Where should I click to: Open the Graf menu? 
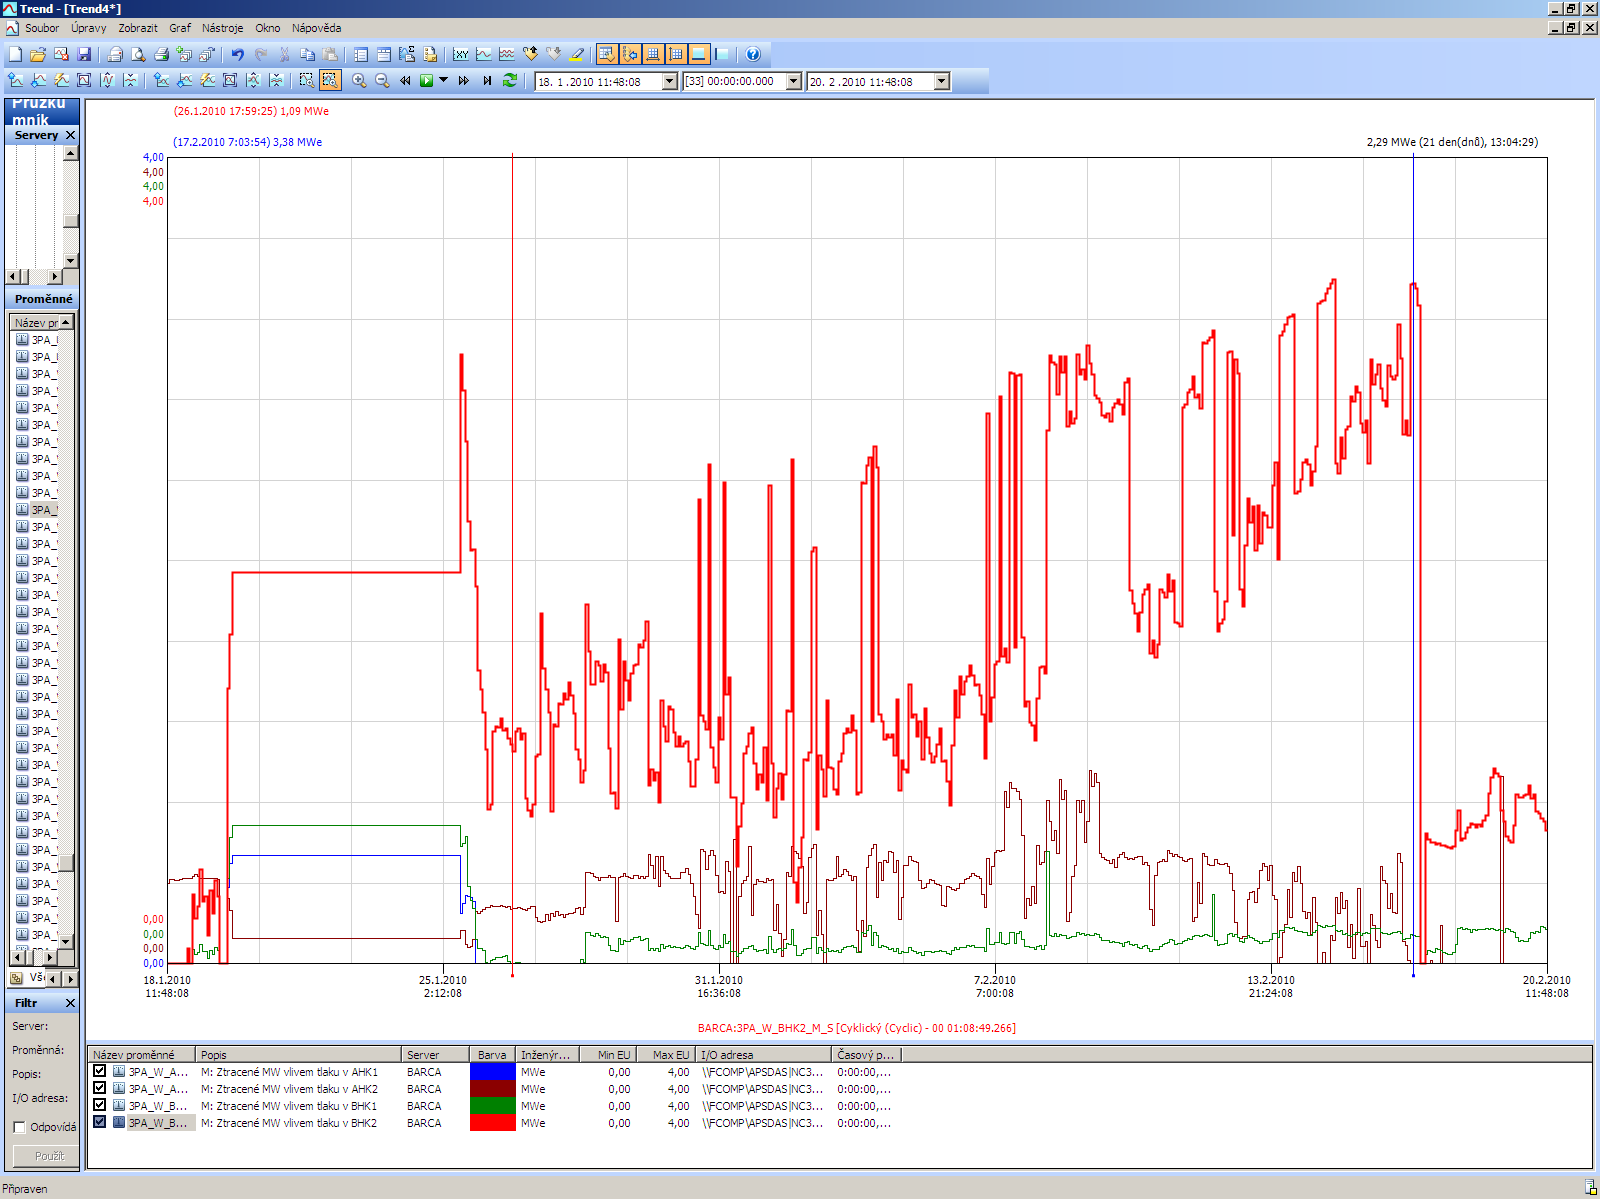click(180, 28)
